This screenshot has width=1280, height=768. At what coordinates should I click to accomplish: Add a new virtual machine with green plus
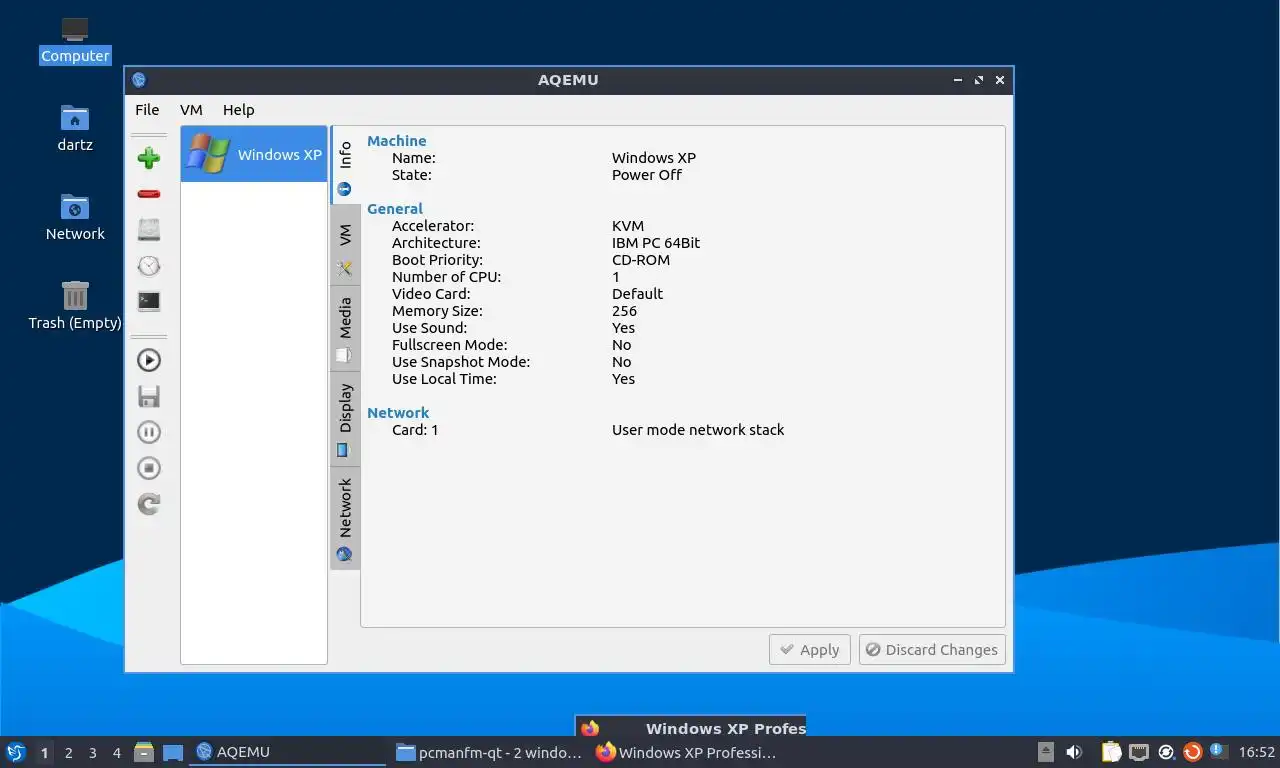coord(149,158)
